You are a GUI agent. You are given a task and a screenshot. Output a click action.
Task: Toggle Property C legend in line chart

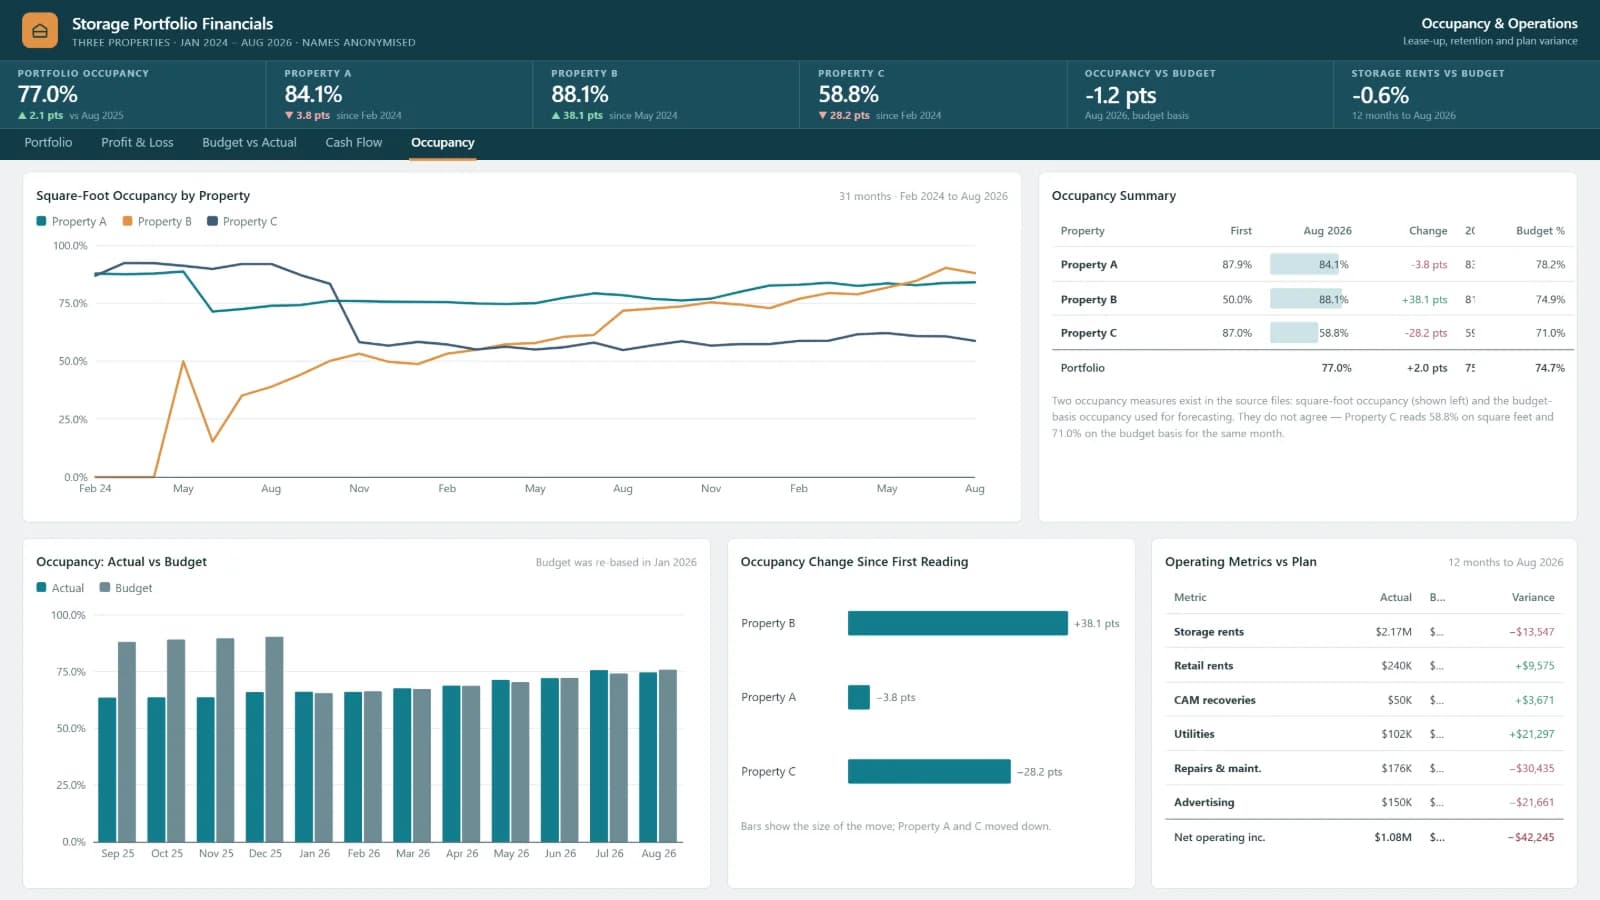(x=242, y=221)
